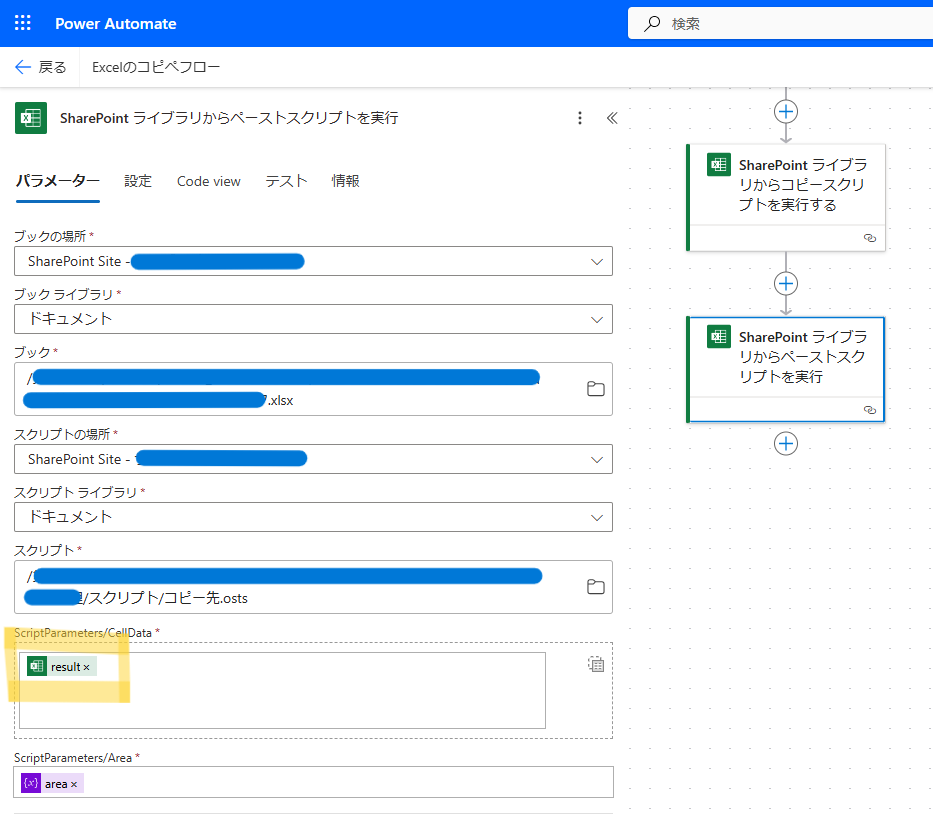Click the area variable token
The image size is (933, 816).
[52, 783]
